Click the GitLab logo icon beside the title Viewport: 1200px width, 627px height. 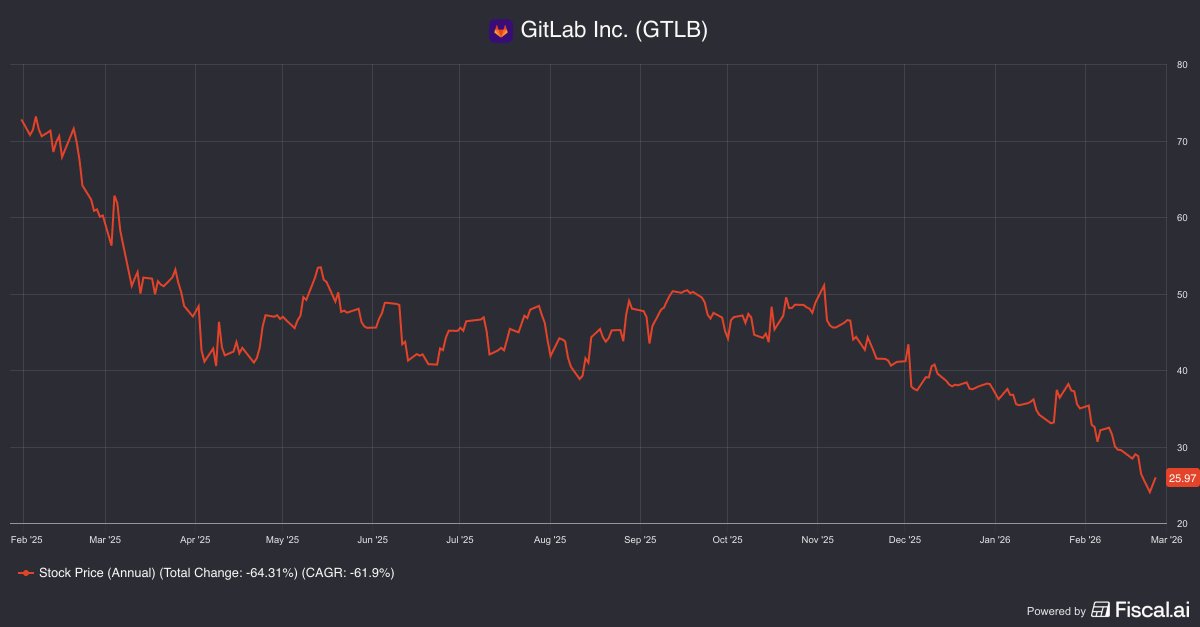pyautogui.click(x=501, y=31)
